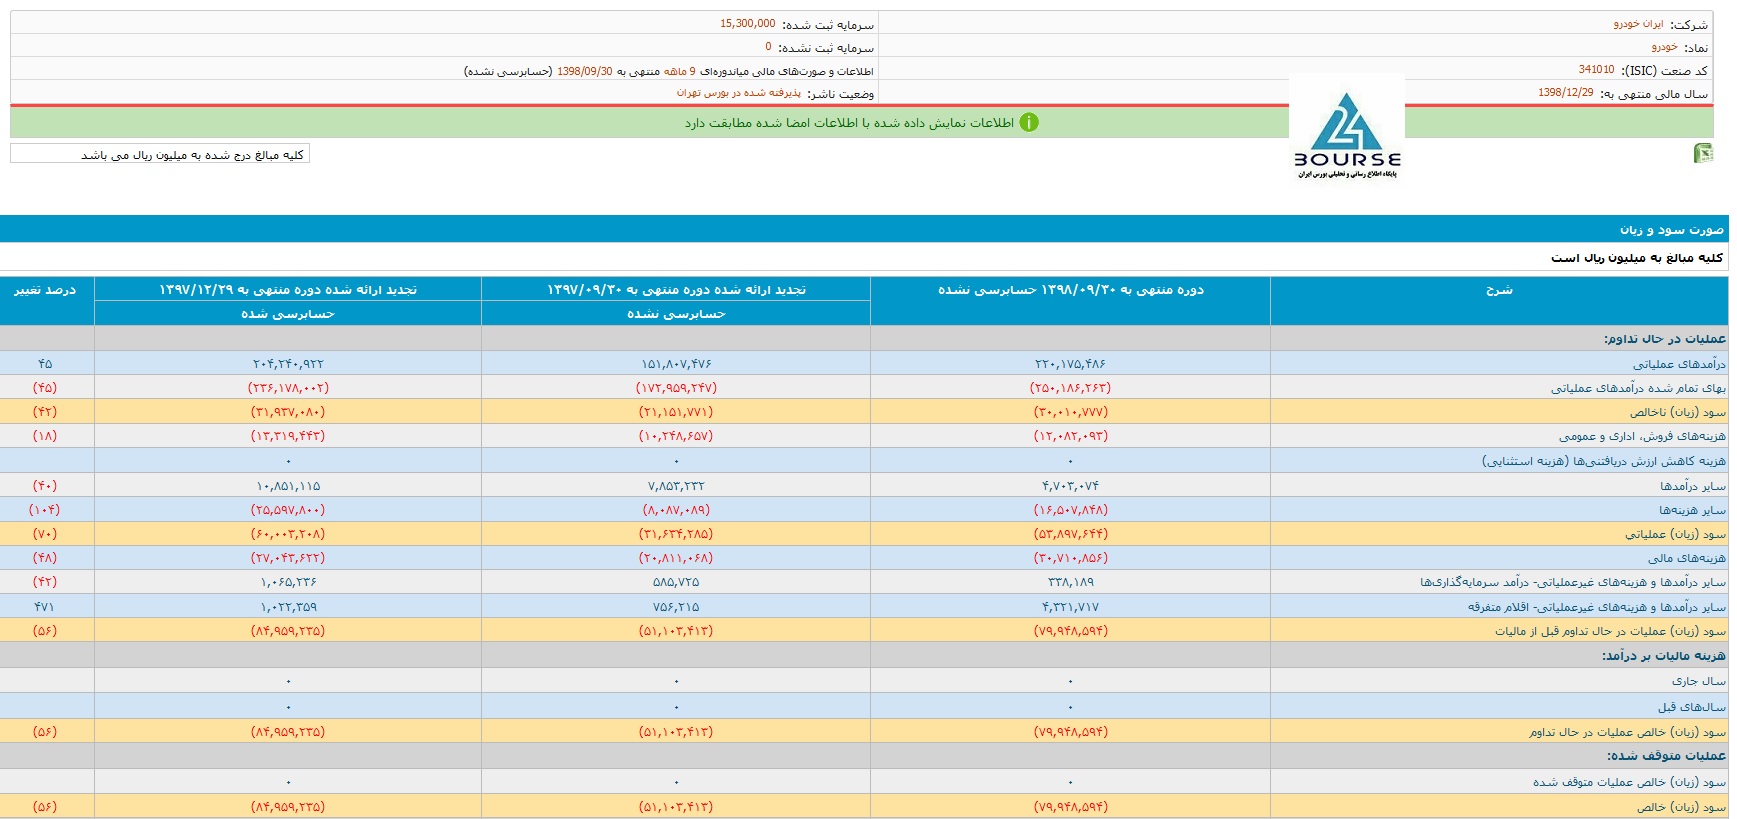1737x819 pixels.
Task: Click the 'درصد تغییر' column header
Action: (x=45, y=290)
